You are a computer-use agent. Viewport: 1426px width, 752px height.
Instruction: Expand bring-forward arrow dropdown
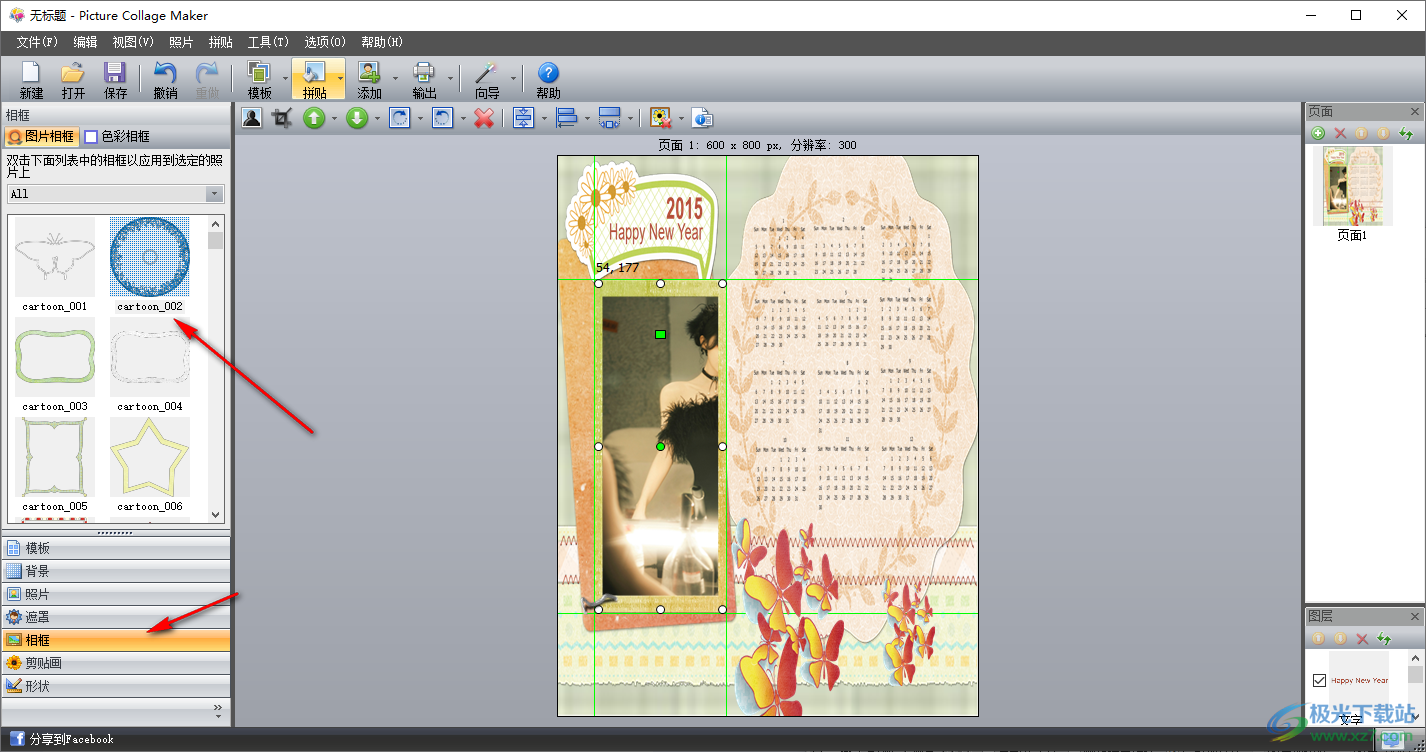coord(334,119)
